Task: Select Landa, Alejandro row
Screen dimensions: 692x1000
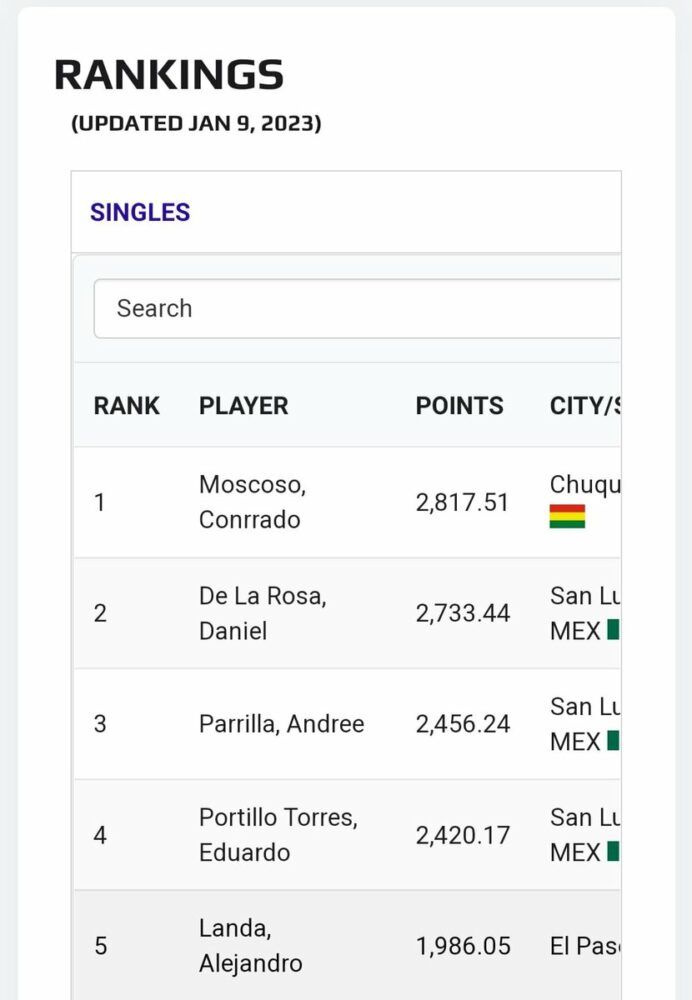Action: [250, 946]
